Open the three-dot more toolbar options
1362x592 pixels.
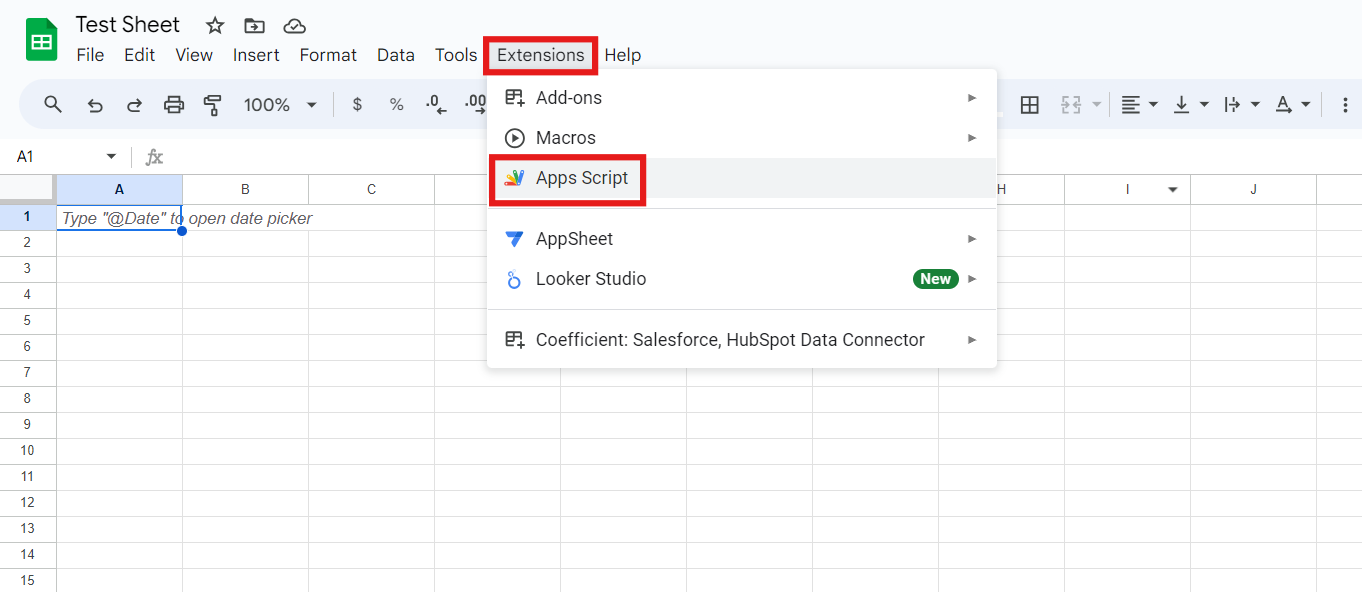point(1345,104)
